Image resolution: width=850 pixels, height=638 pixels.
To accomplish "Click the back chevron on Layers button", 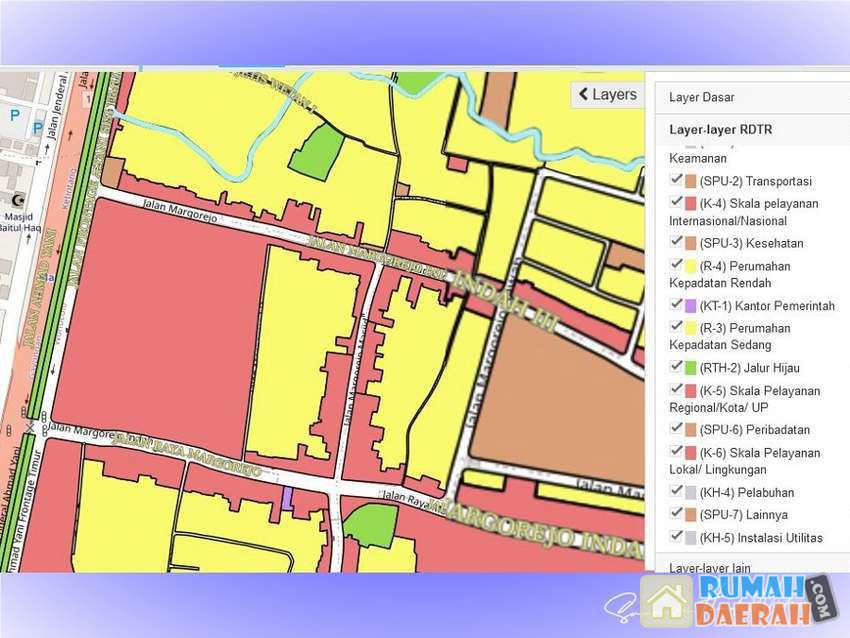I will tap(583, 95).
